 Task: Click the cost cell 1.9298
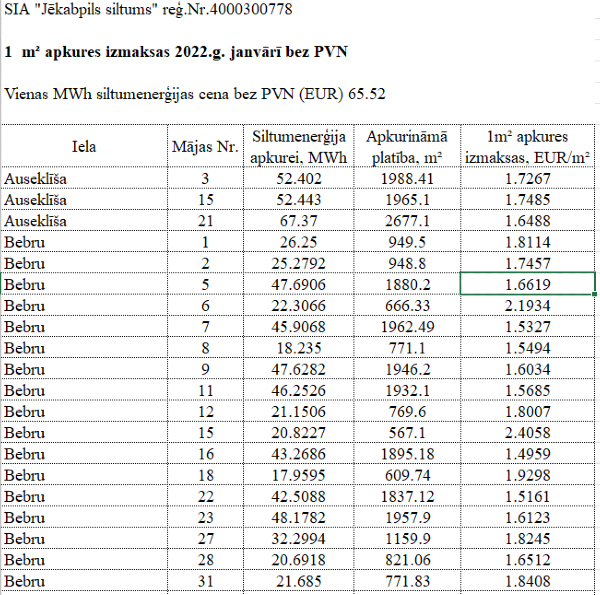coord(528,475)
